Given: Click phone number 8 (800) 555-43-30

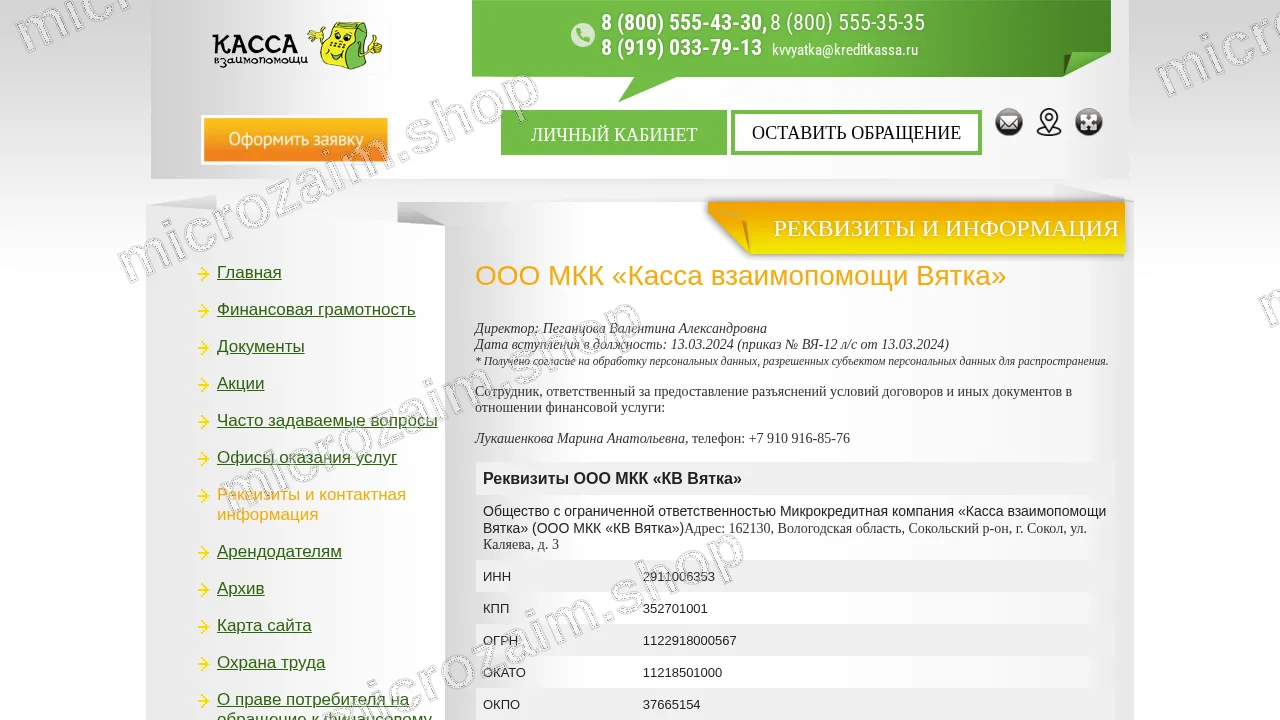Looking at the screenshot, I should coord(684,23).
